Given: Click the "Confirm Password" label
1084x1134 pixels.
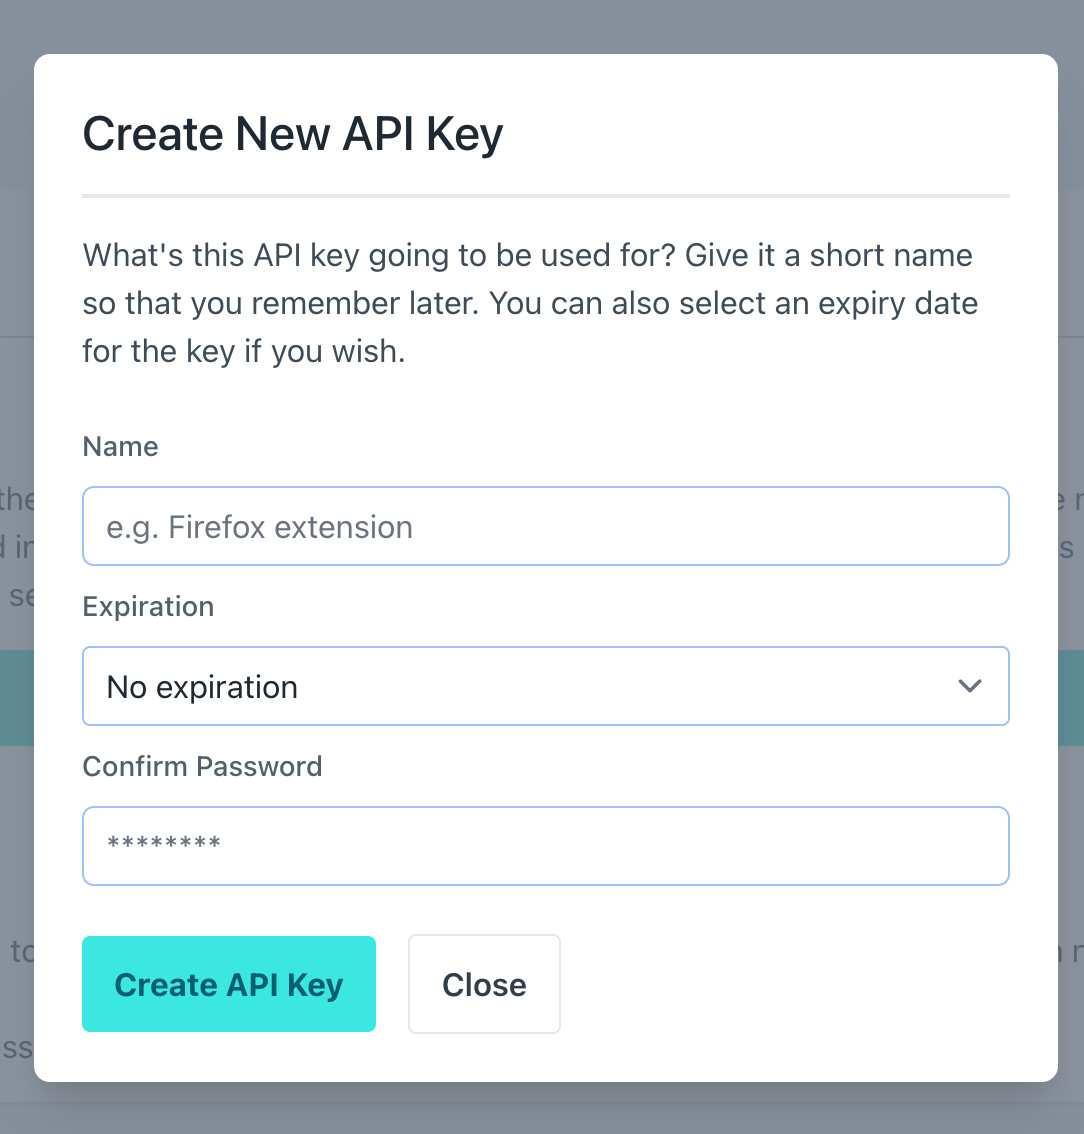Looking at the screenshot, I should click(x=202, y=766).
